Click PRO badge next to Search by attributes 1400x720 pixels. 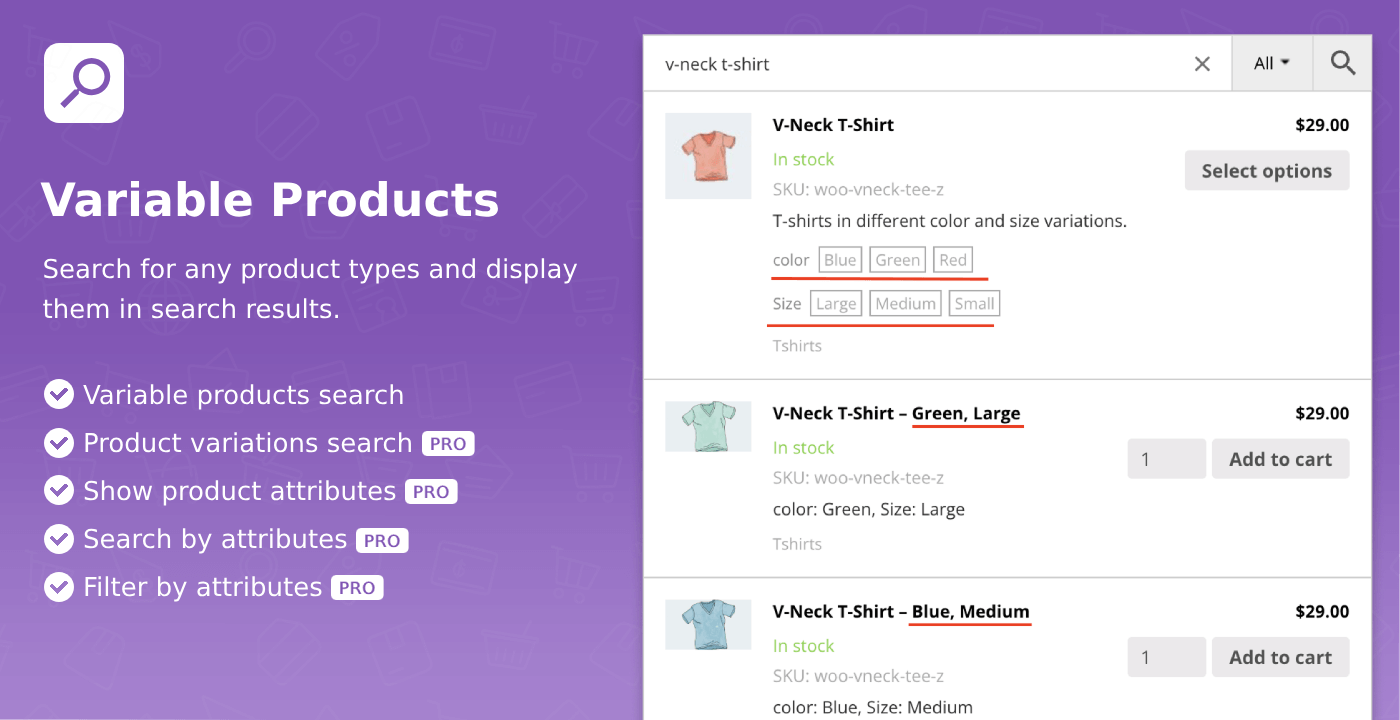click(x=382, y=540)
